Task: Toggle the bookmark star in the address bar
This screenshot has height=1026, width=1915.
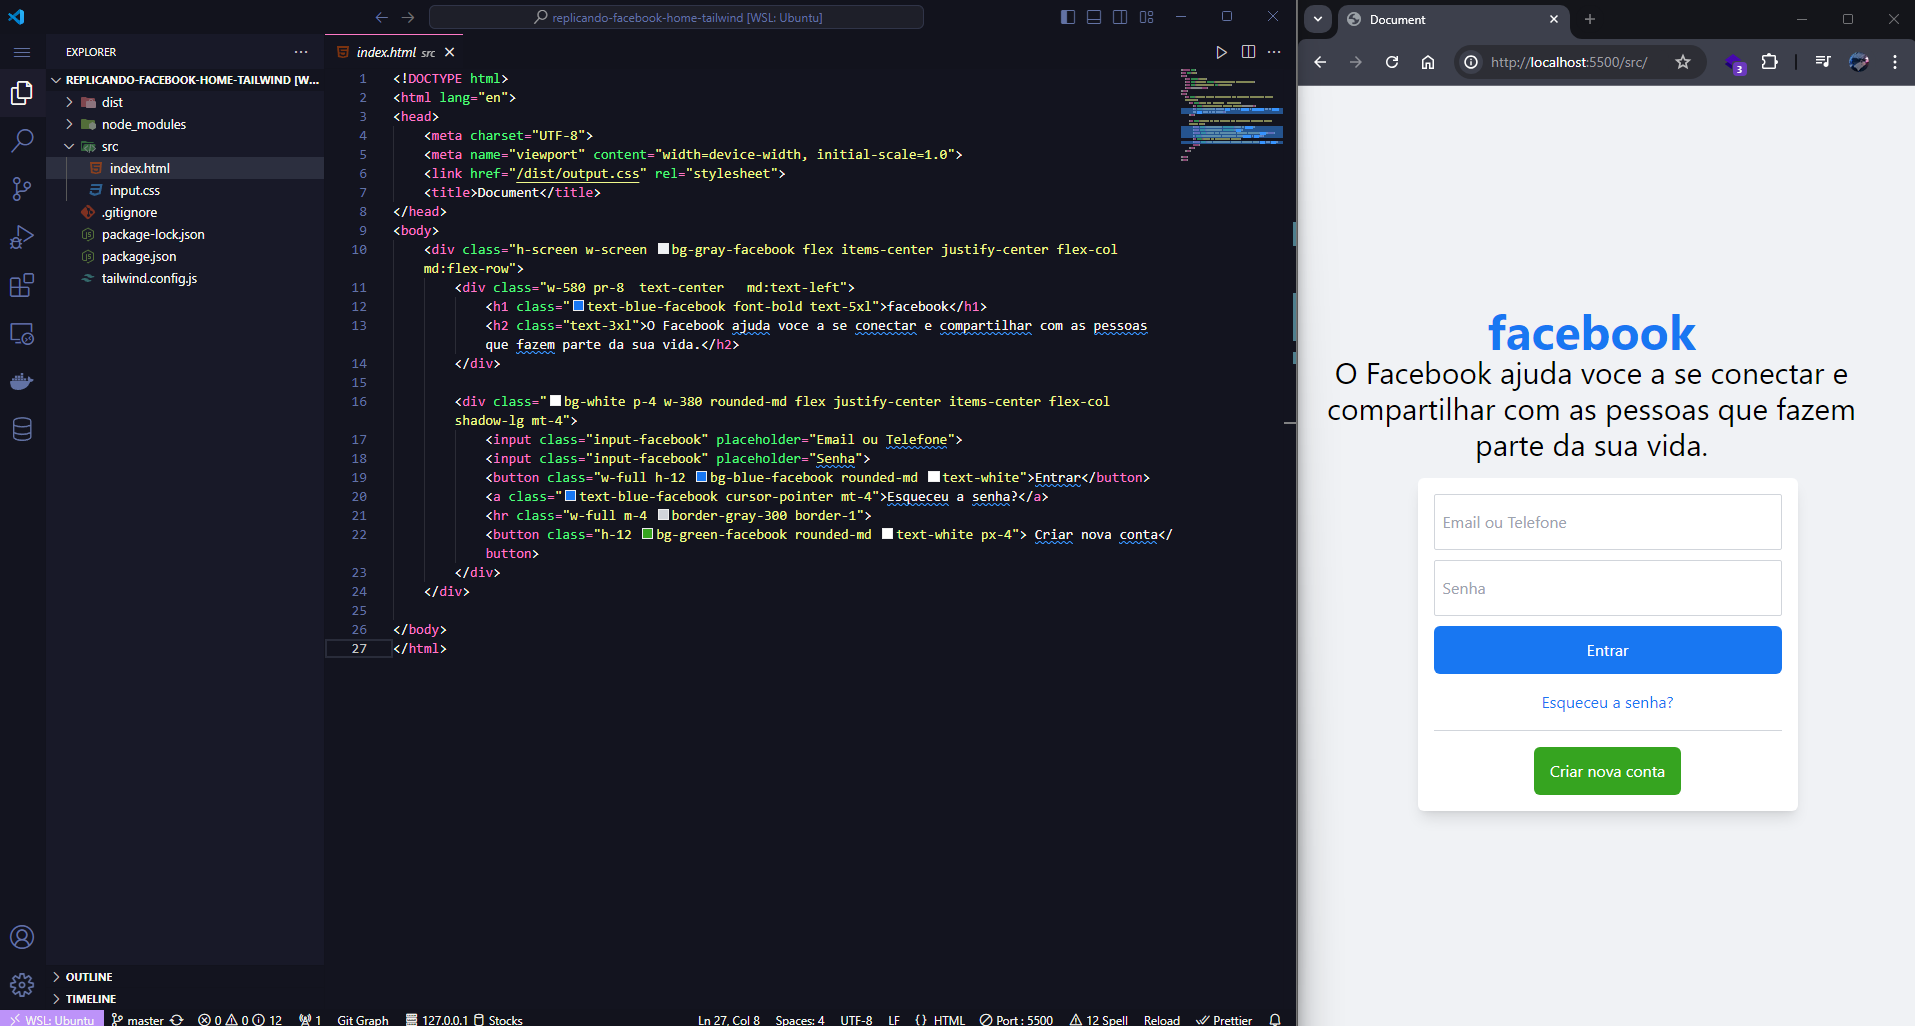Action: 1685,61
